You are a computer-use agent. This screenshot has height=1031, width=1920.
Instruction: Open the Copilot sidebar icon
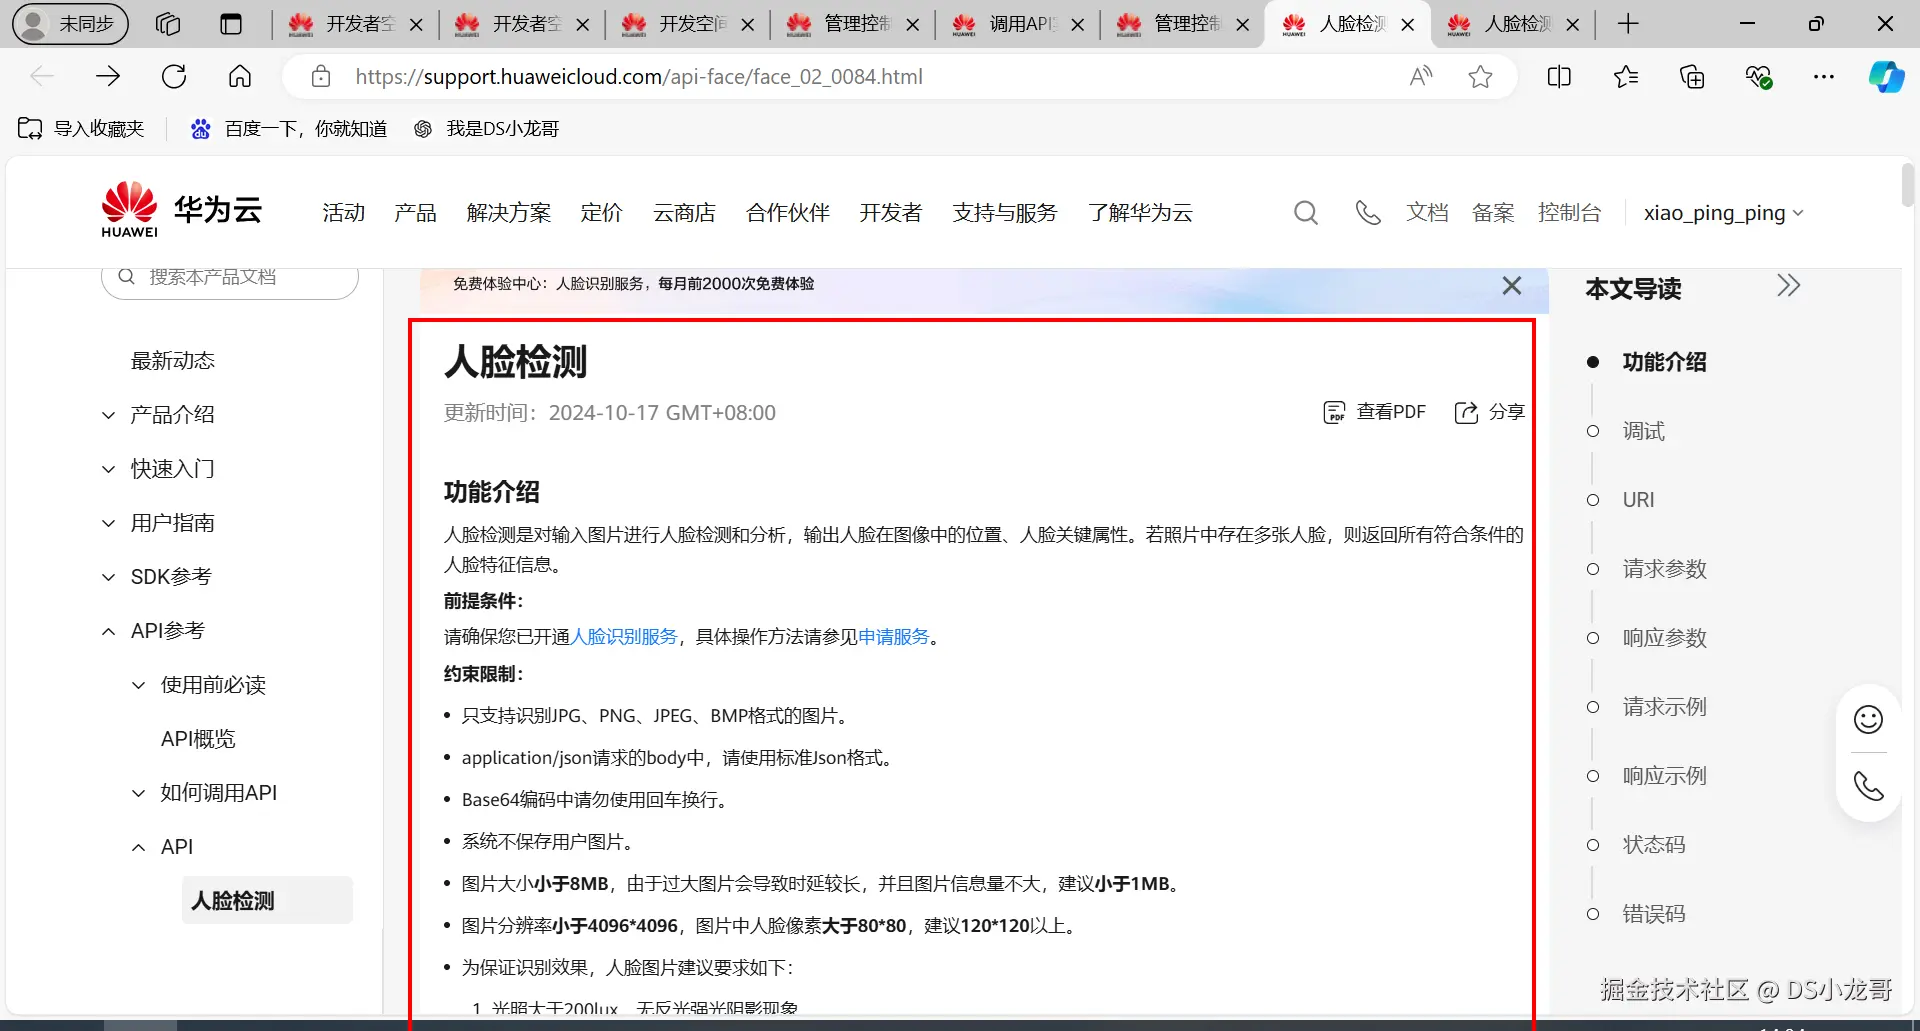[x=1887, y=77]
